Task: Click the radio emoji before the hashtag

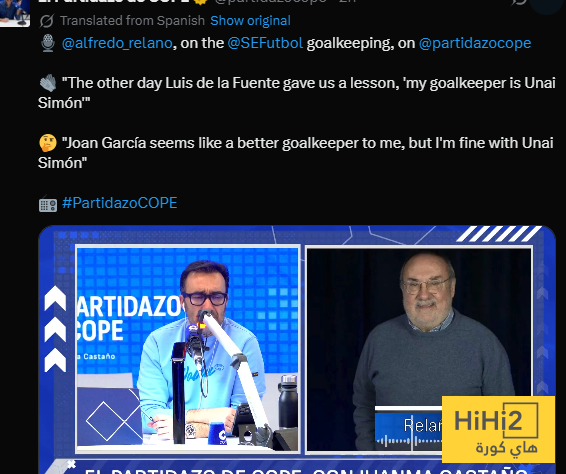Action: pos(48,204)
